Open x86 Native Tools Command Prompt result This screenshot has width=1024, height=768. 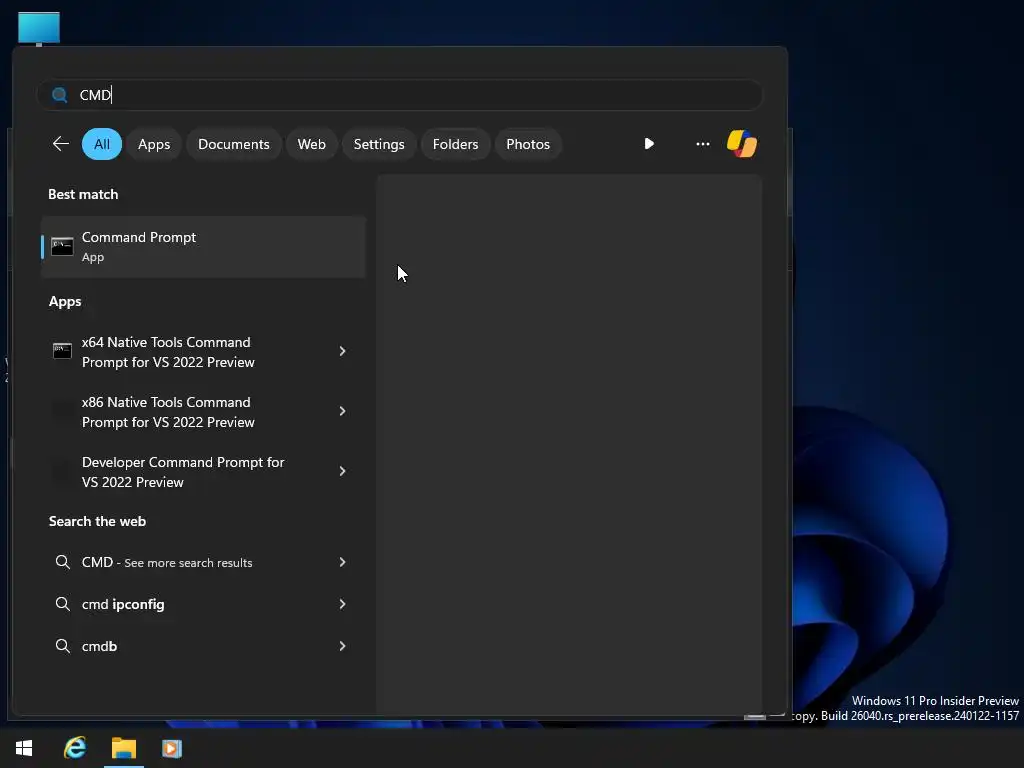click(203, 412)
